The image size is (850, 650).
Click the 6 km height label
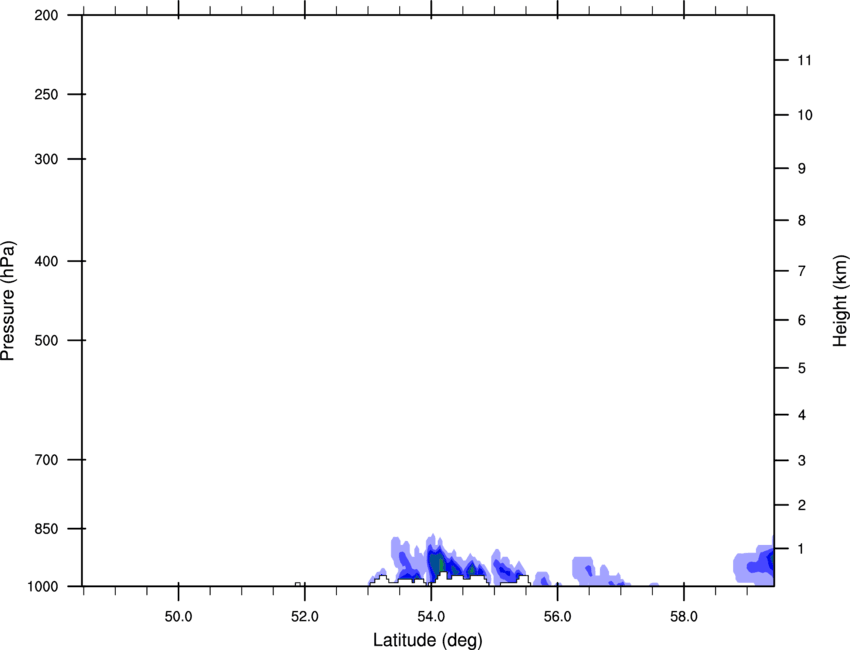[x=802, y=320]
